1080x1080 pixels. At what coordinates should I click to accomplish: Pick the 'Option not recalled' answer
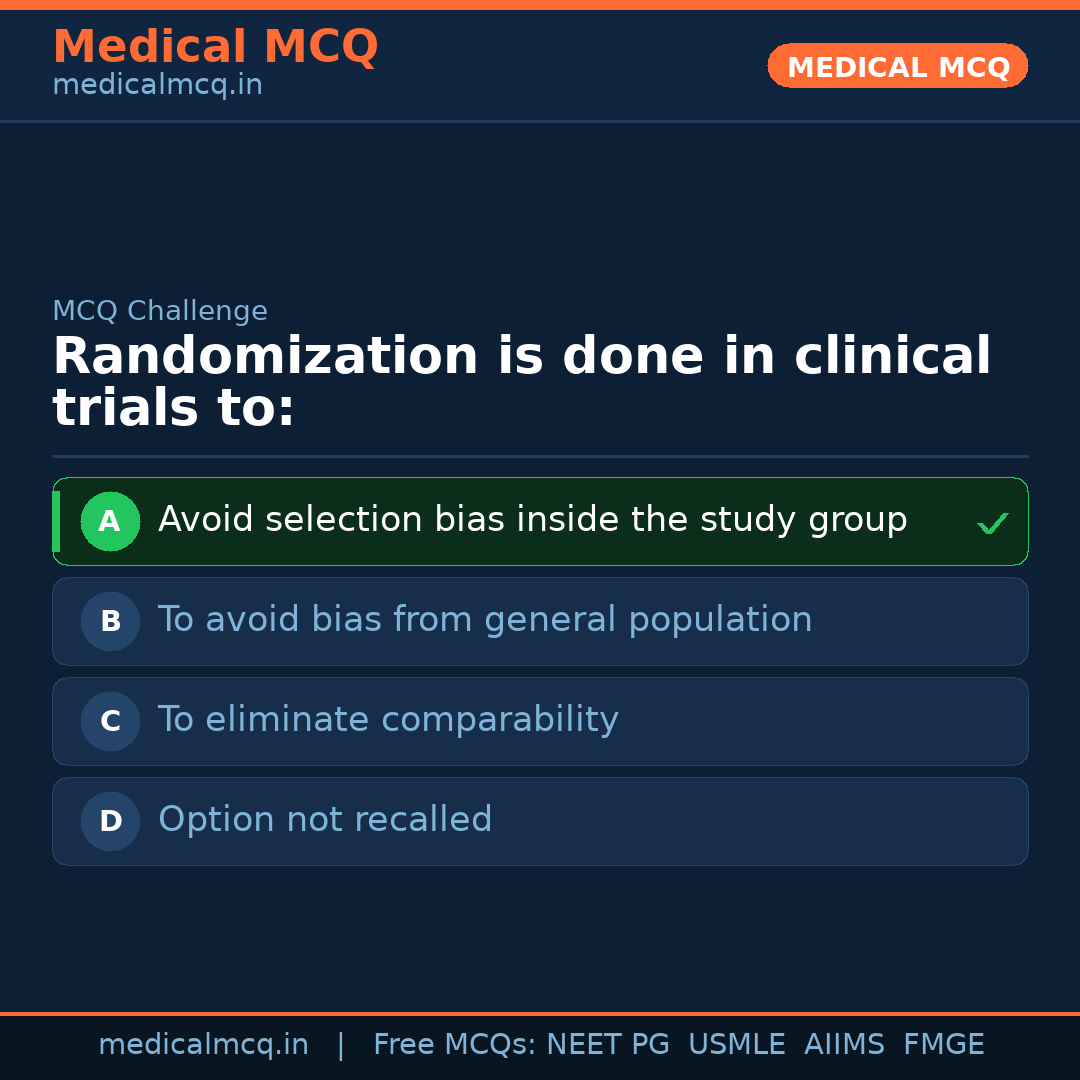pos(325,820)
